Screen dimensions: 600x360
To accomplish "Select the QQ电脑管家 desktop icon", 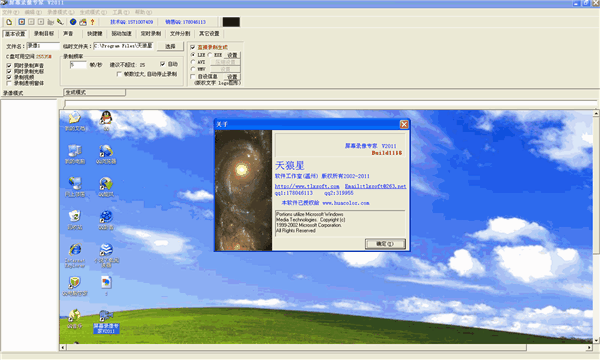I will (x=75, y=286).
